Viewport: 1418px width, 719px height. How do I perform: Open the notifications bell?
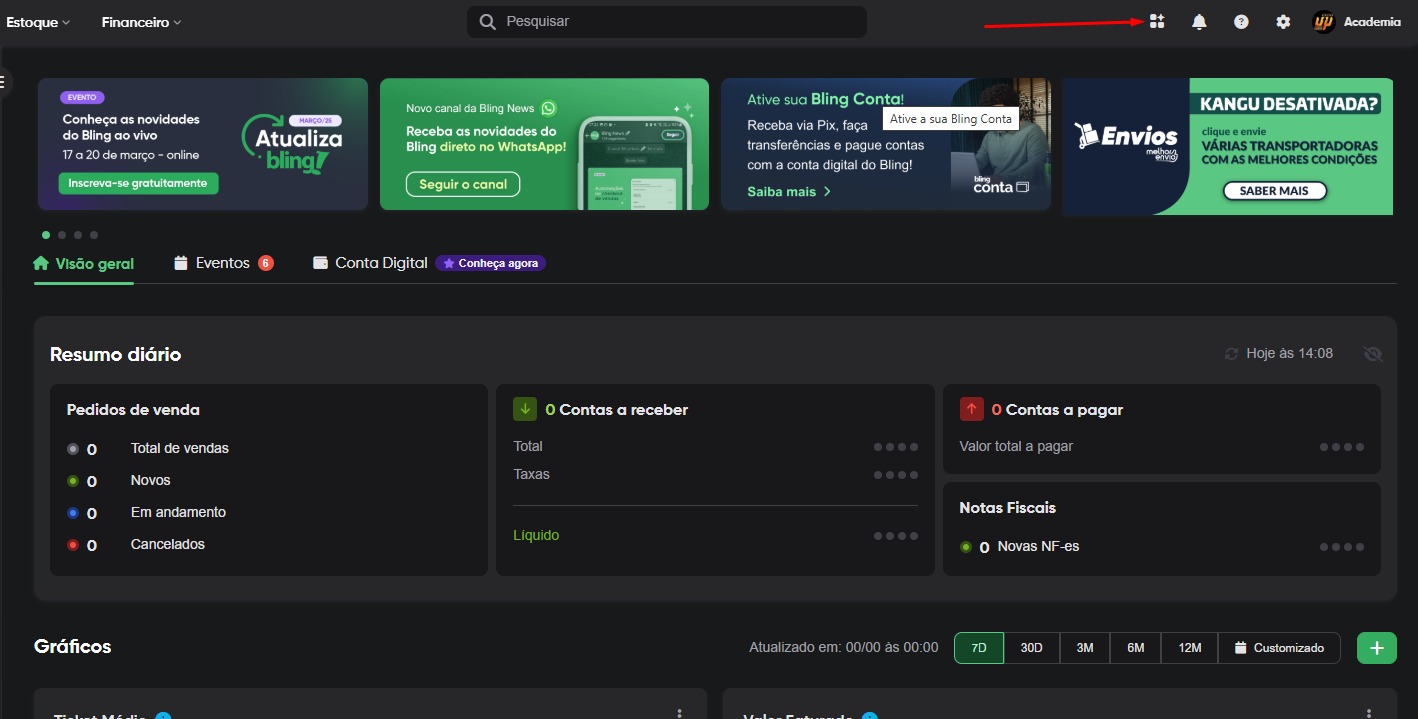(1199, 22)
